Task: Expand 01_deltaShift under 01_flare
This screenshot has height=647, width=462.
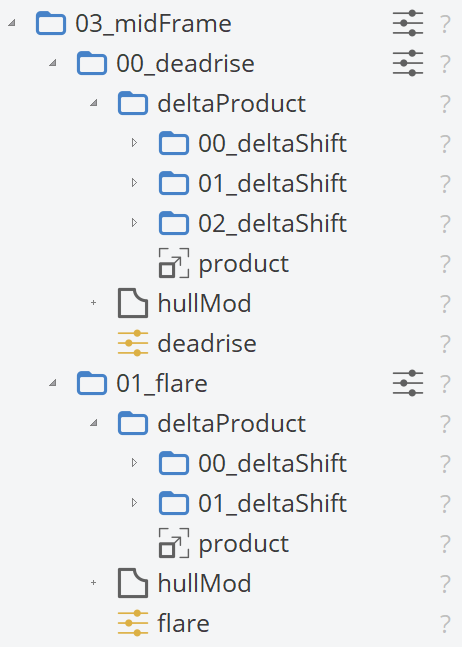Action: click(134, 503)
